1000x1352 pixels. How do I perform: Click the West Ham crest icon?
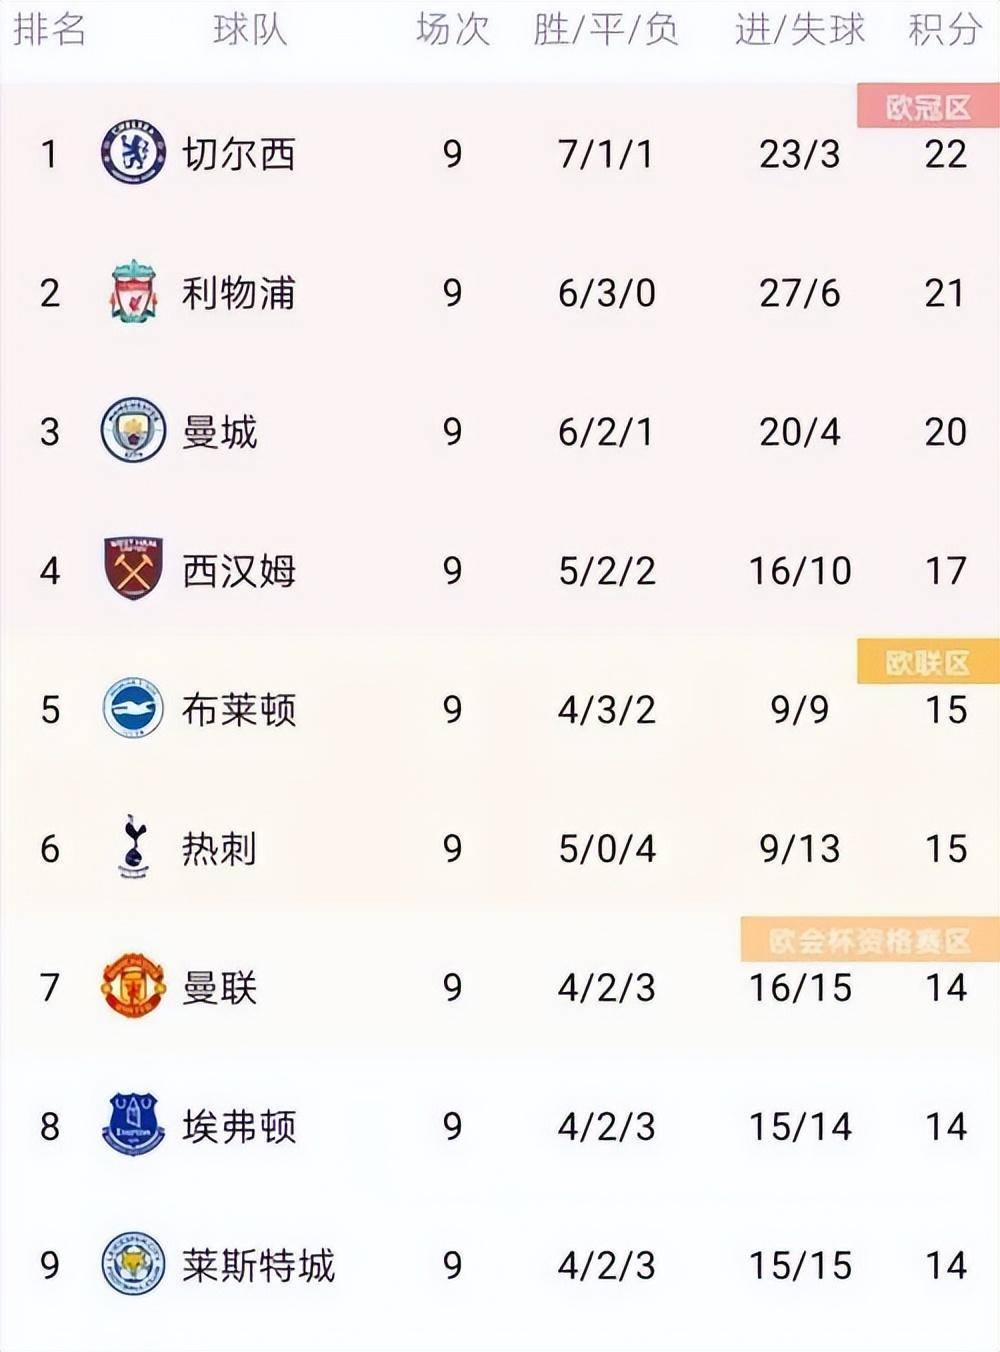pos(133,569)
